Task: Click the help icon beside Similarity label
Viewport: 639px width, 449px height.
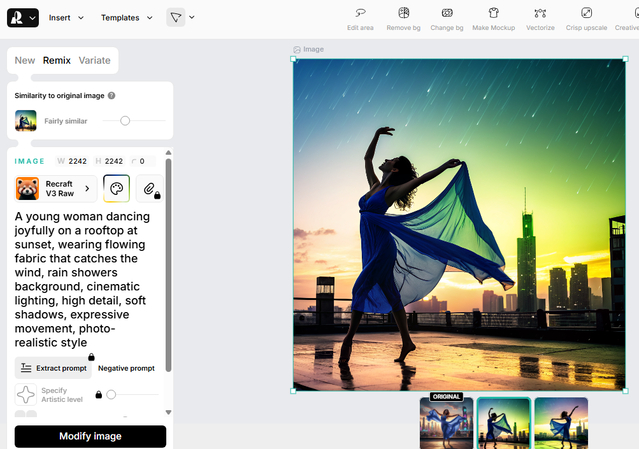Action: (111, 96)
